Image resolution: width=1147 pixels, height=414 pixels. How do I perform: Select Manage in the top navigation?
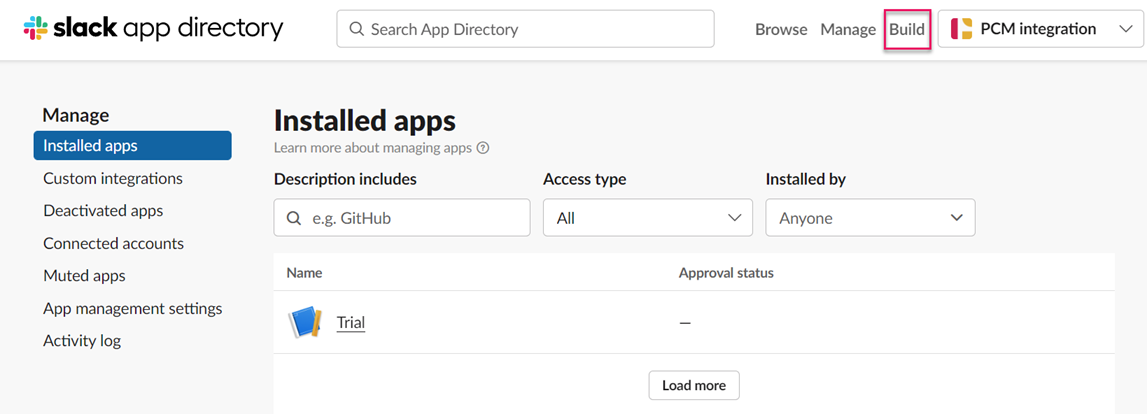point(848,29)
